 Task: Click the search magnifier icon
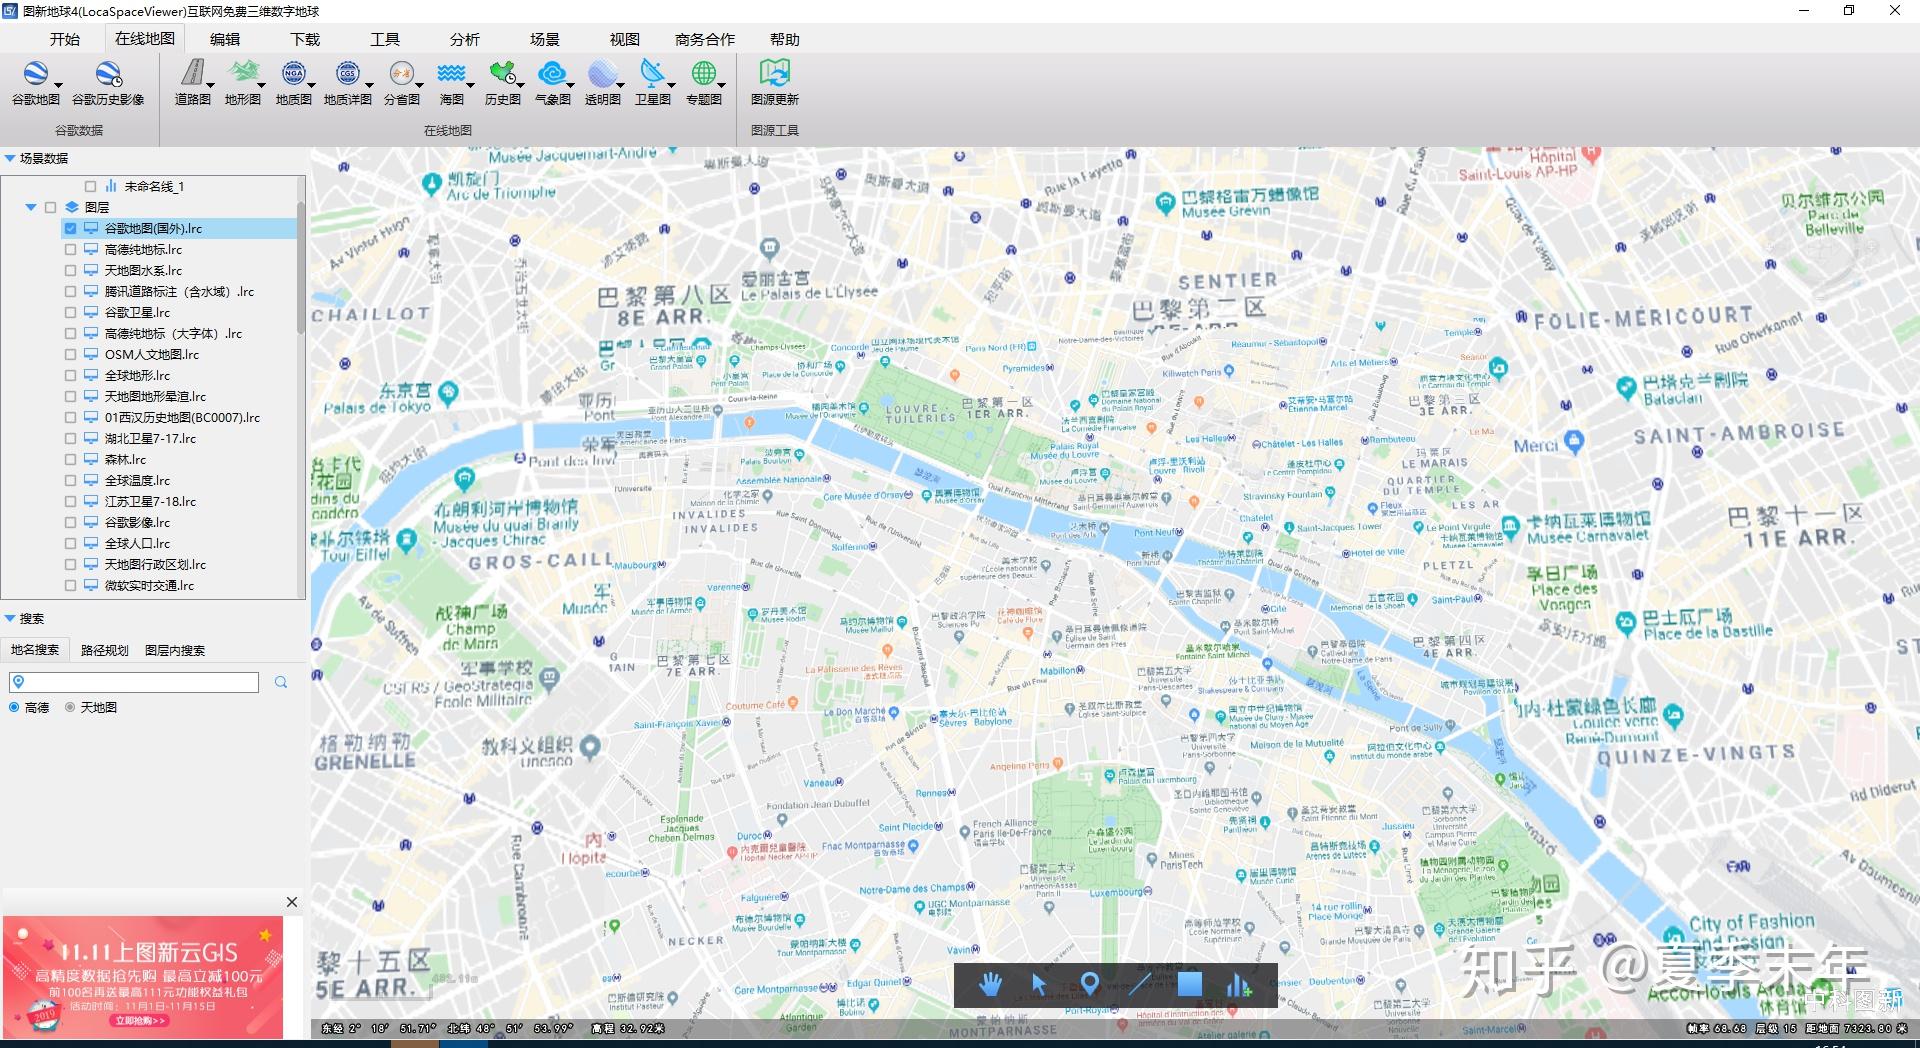pos(281,682)
